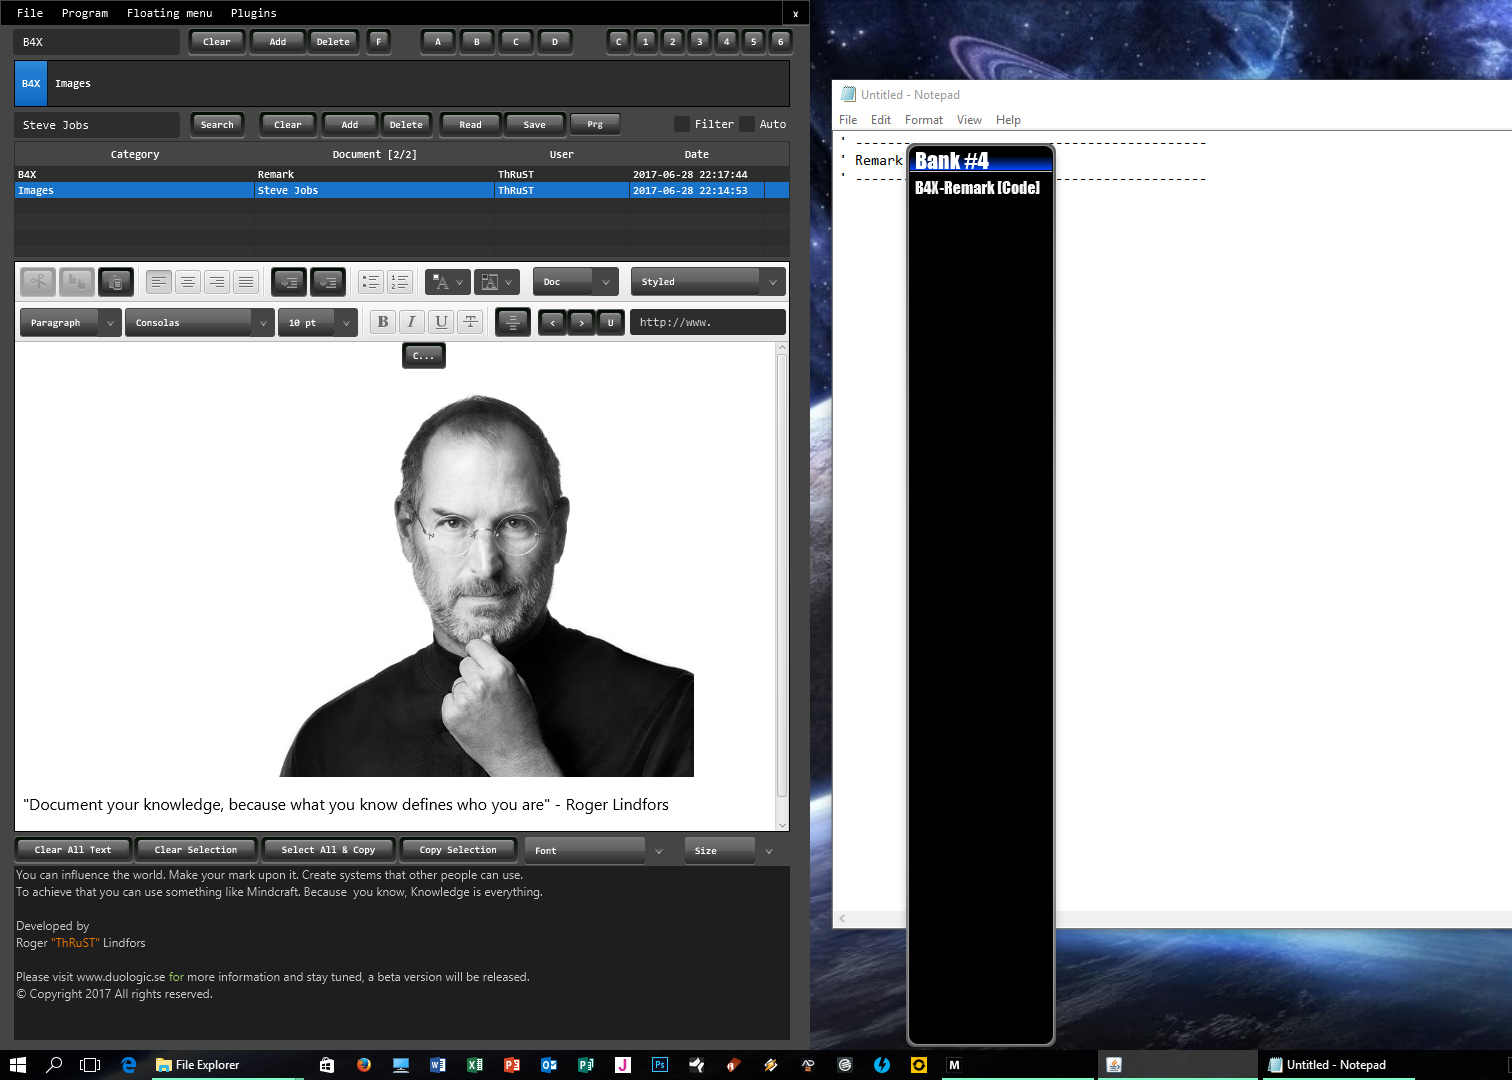This screenshot has height=1080, width=1512.
Task: Click the paste clipboard icon
Action: (116, 282)
